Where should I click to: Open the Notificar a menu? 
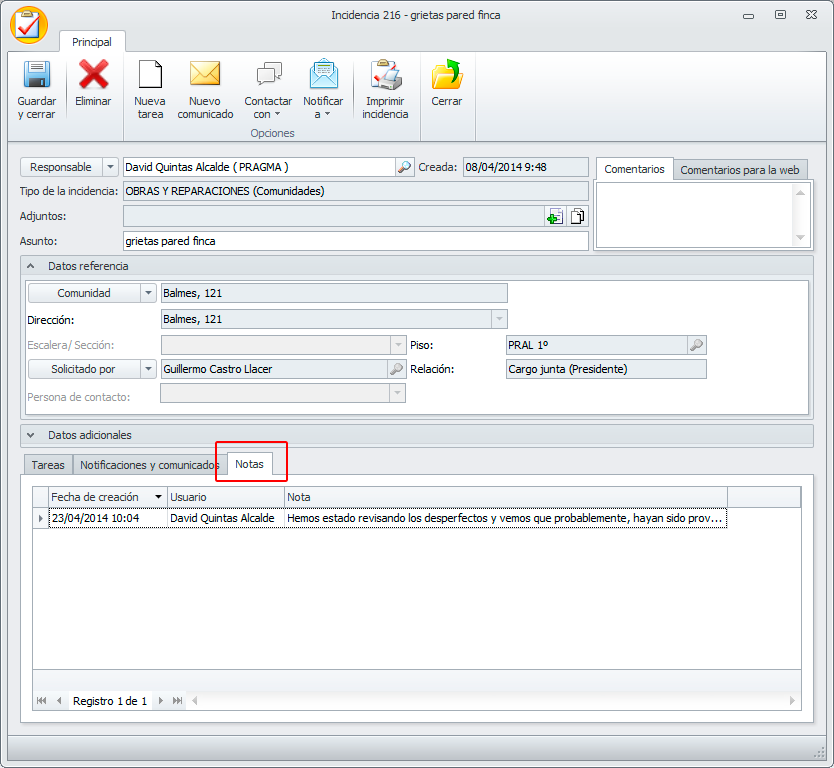tap(323, 89)
